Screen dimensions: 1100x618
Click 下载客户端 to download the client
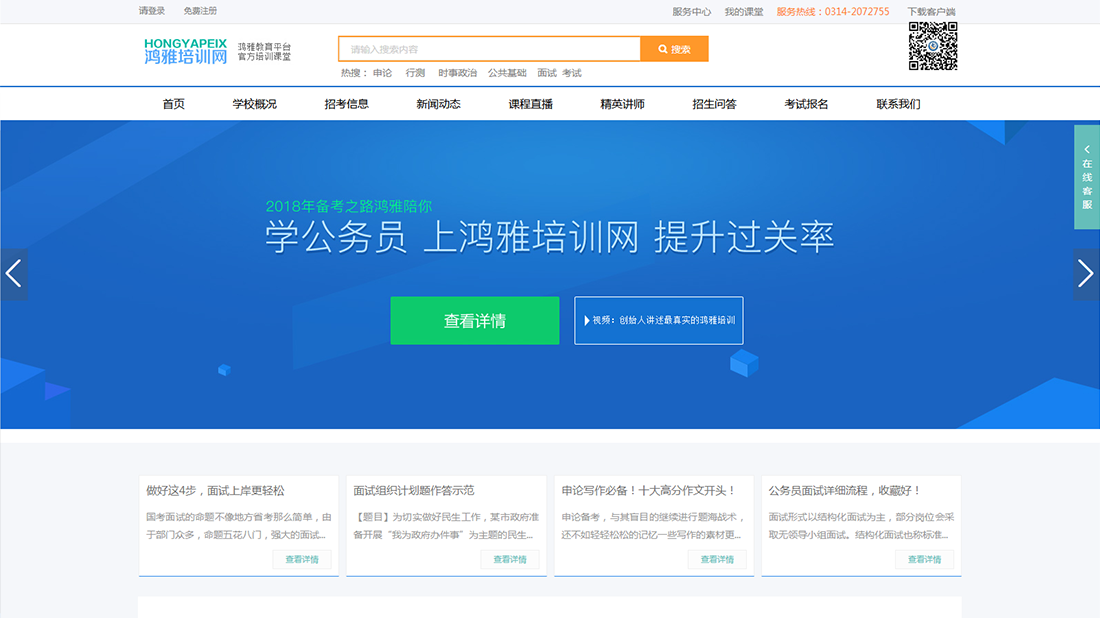[x=932, y=10]
